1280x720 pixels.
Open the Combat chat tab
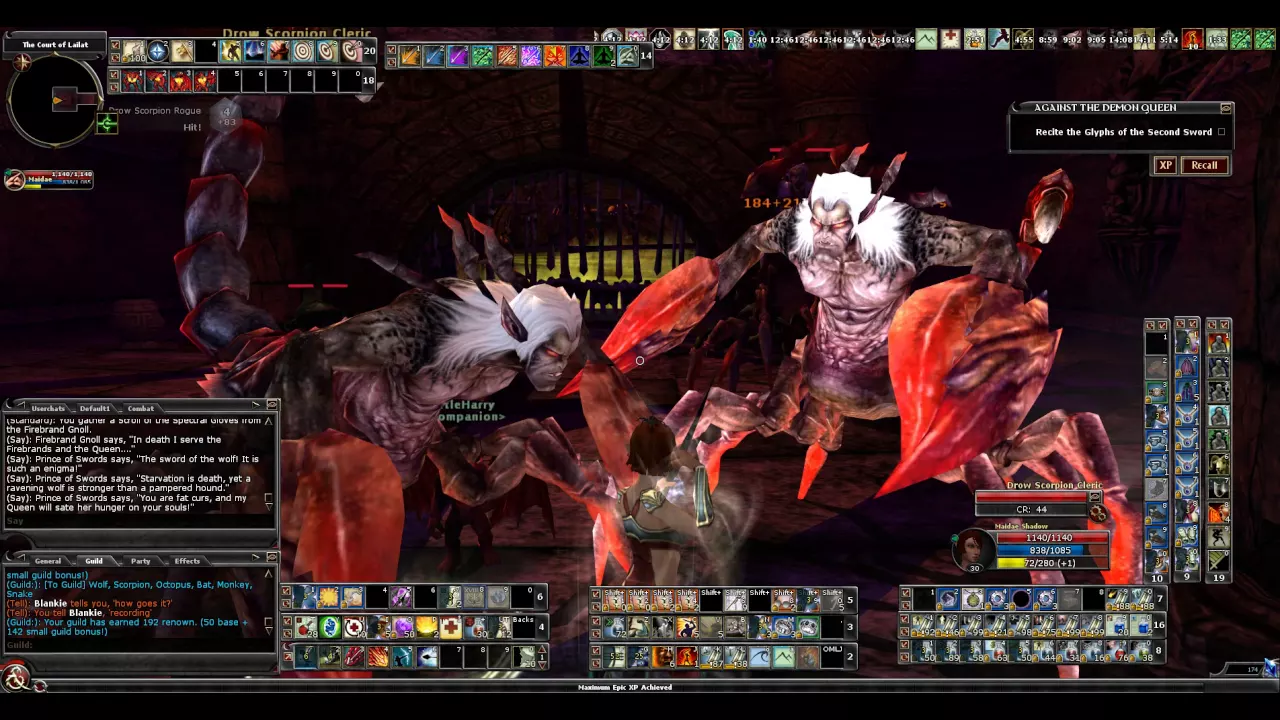pos(141,409)
